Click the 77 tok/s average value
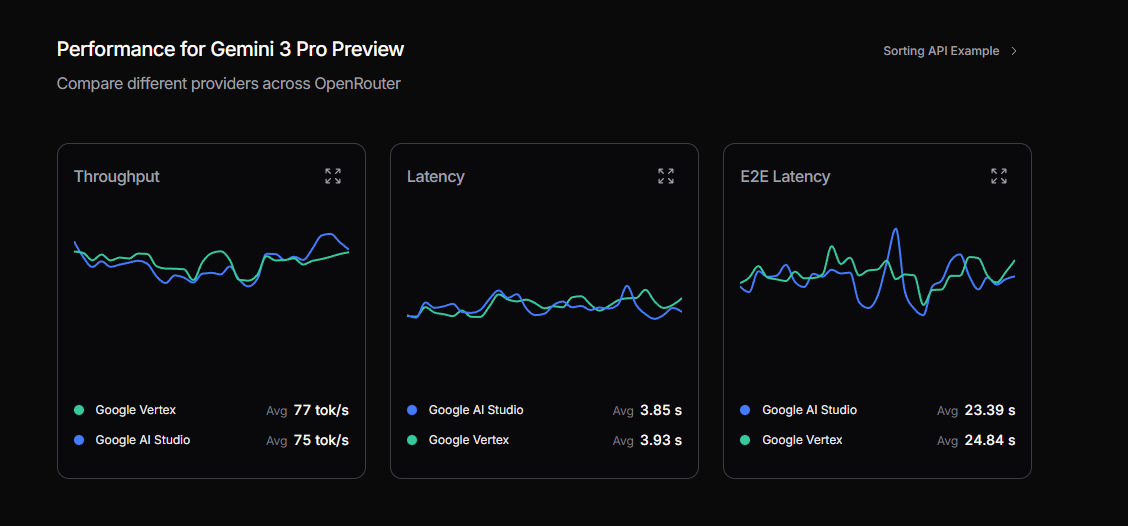1128x526 pixels. (321, 411)
